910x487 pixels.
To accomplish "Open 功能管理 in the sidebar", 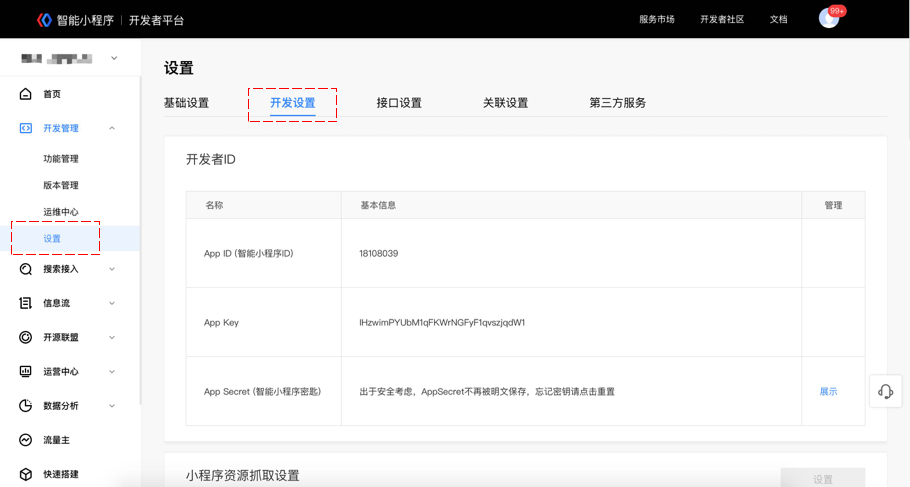I will [61, 158].
